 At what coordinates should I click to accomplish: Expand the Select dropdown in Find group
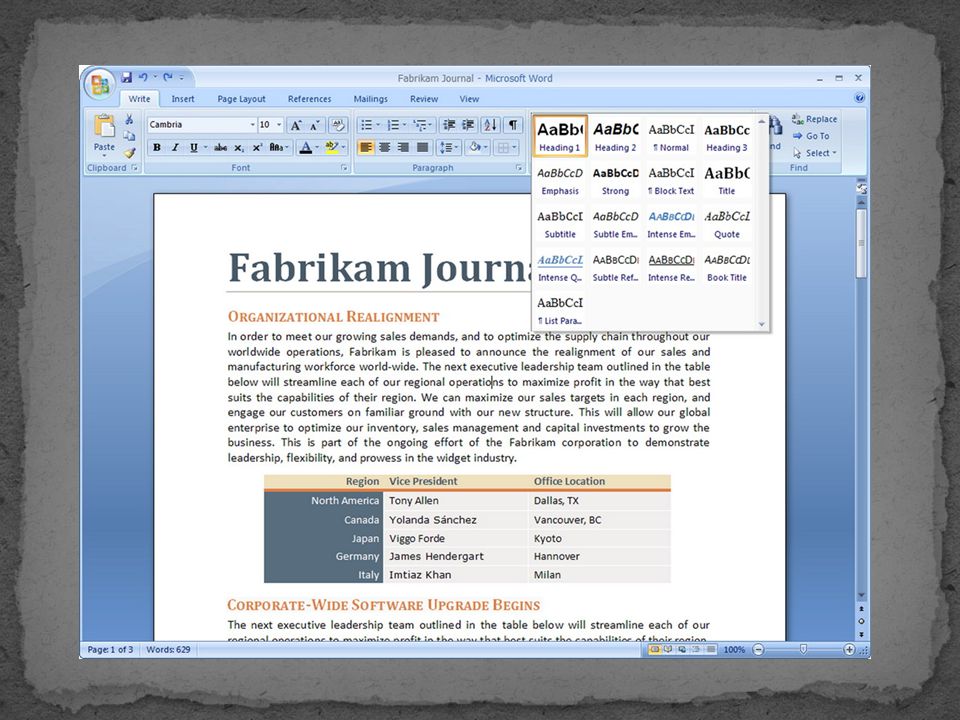(x=815, y=153)
